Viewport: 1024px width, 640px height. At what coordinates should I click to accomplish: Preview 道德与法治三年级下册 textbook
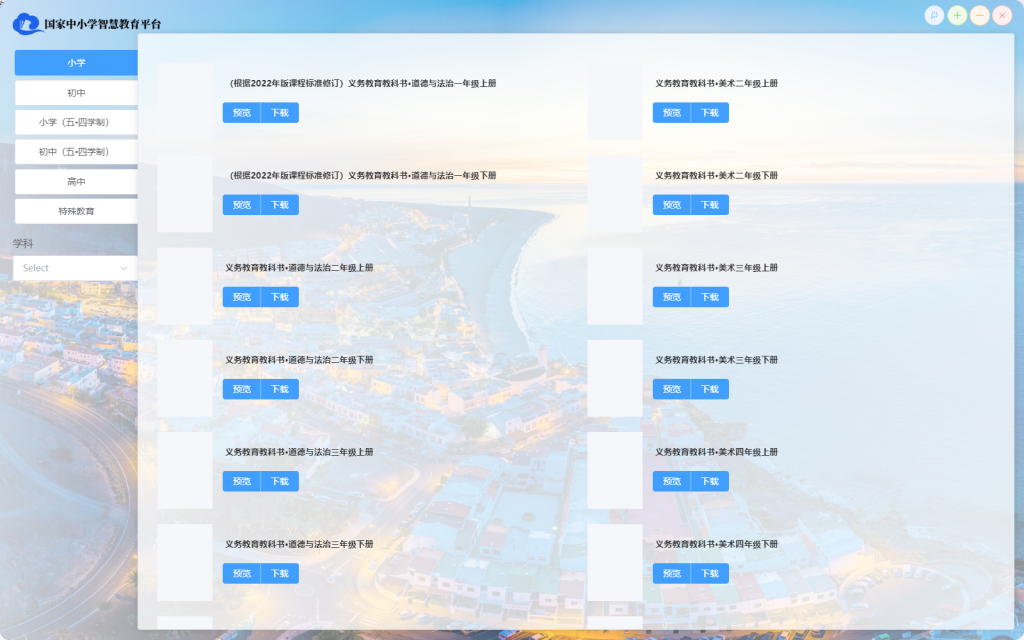tap(242, 574)
